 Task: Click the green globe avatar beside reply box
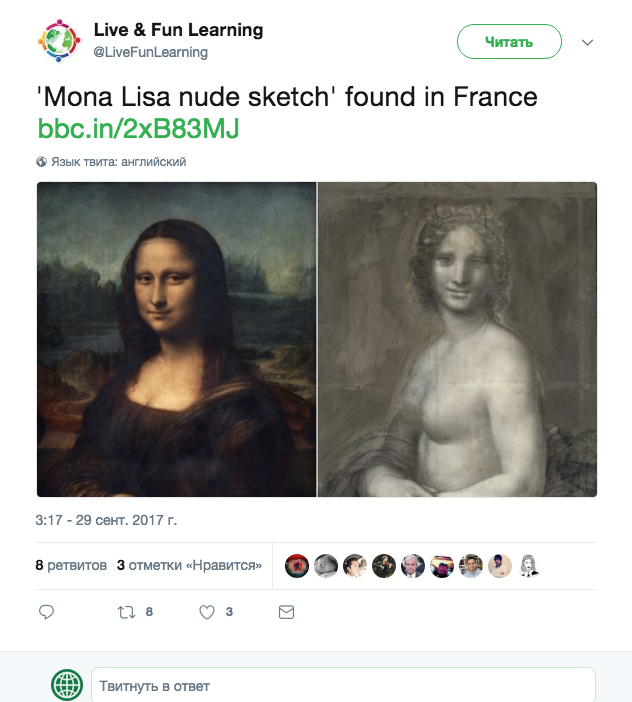click(67, 685)
